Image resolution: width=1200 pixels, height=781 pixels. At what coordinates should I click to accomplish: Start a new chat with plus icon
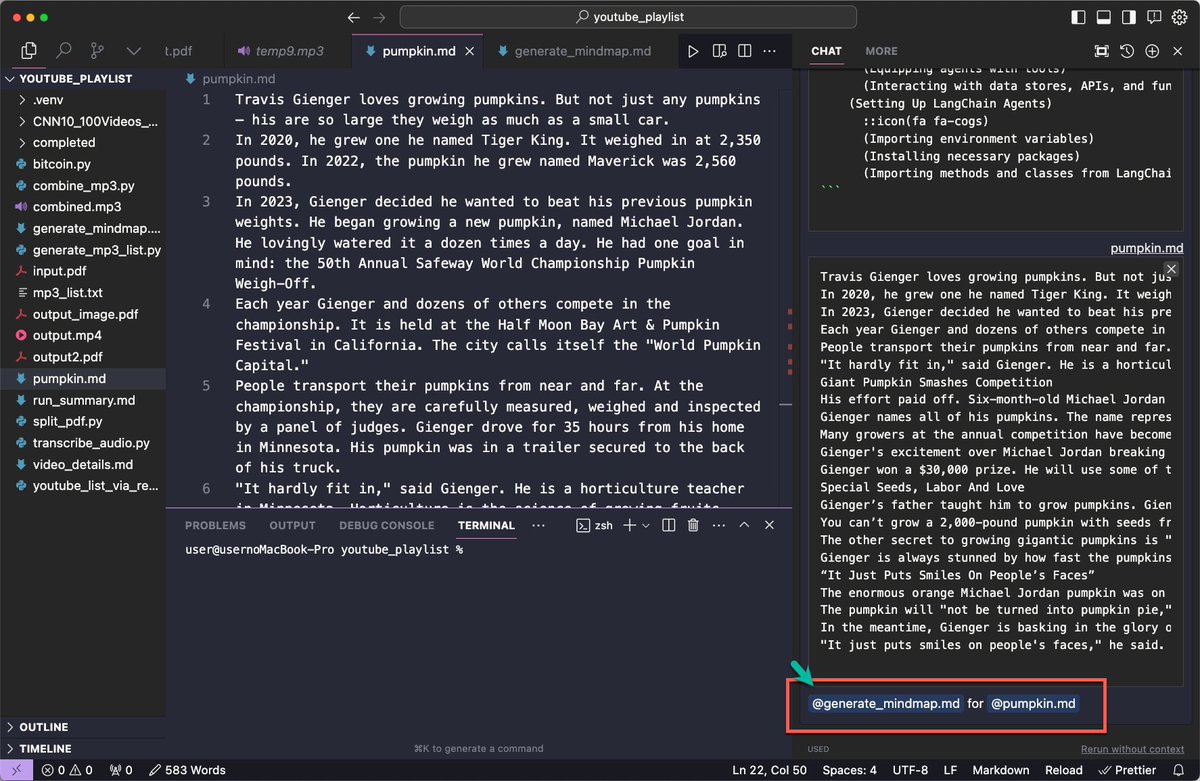1152,51
